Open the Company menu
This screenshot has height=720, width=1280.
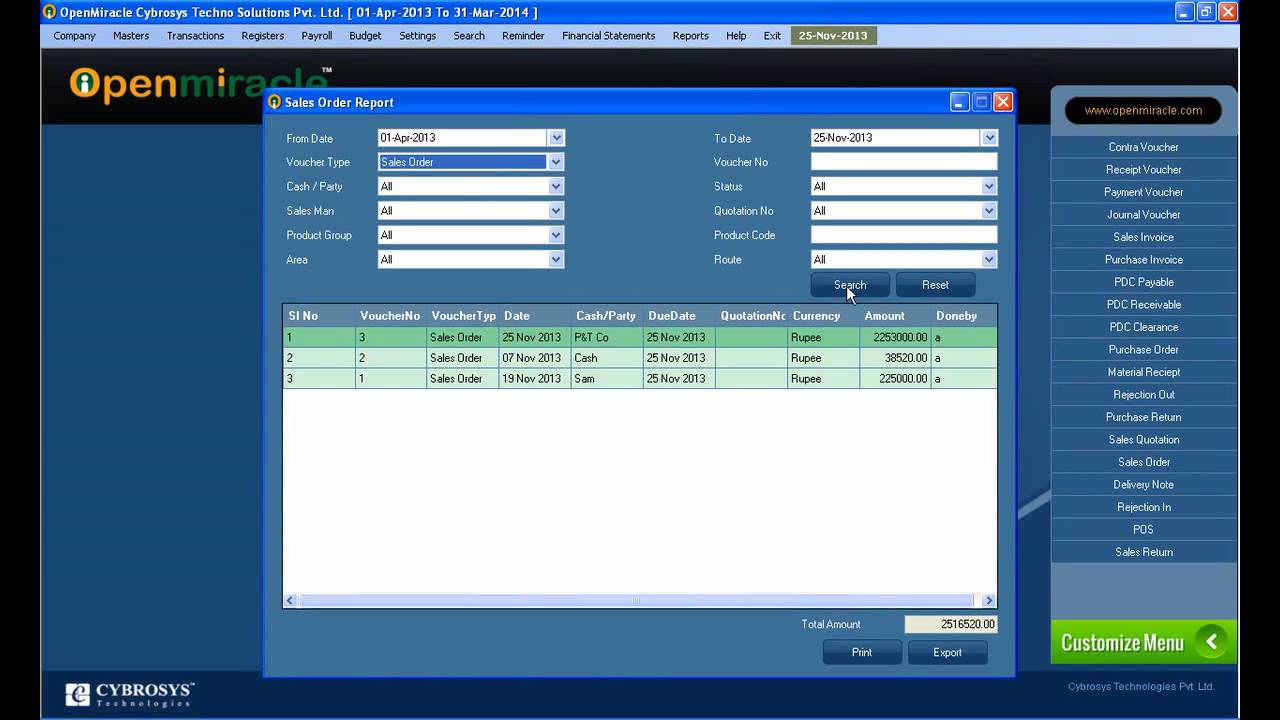tap(75, 36)
